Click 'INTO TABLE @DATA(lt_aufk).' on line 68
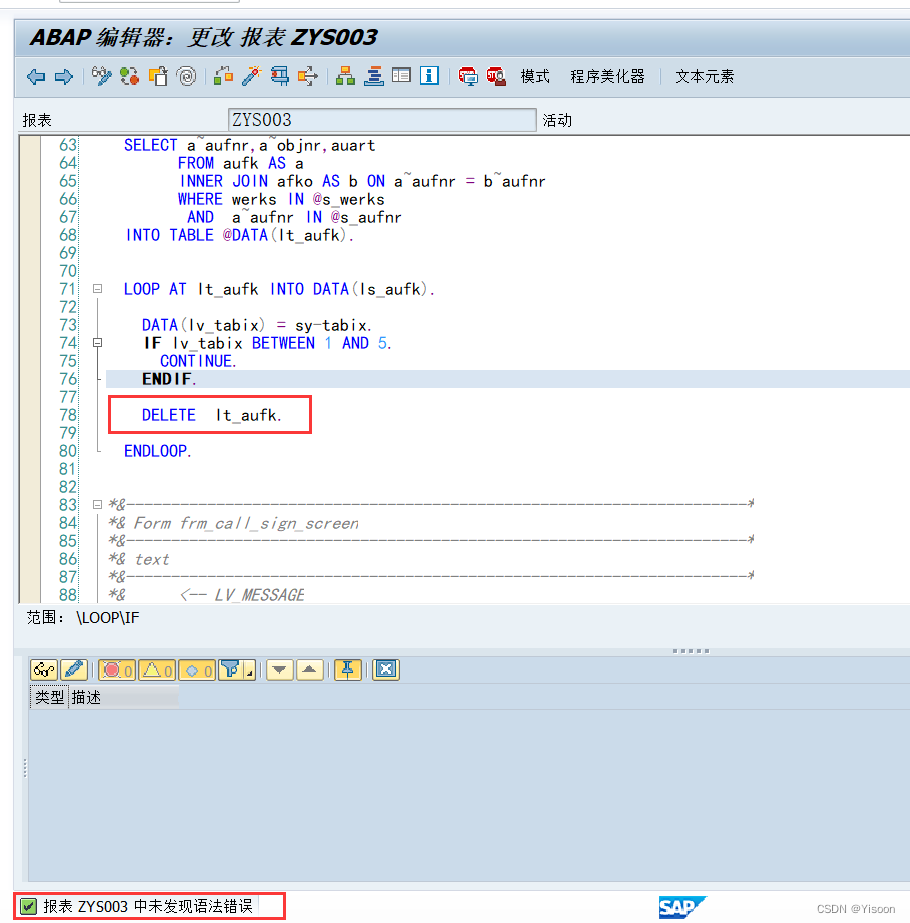Viewport: 910px width, 923px height. click(x=240, y=235)
